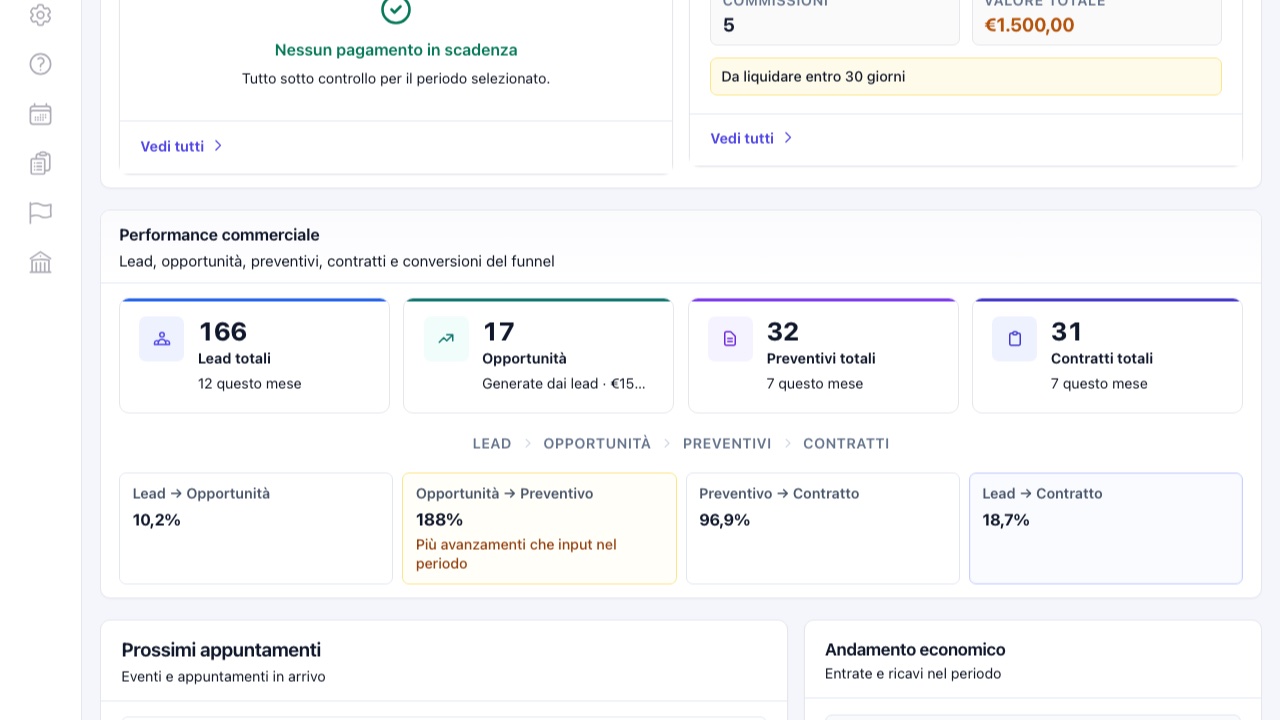Click 12 questo mese under Lead totali
1280x720 pixels.
(x=249, y=384)
